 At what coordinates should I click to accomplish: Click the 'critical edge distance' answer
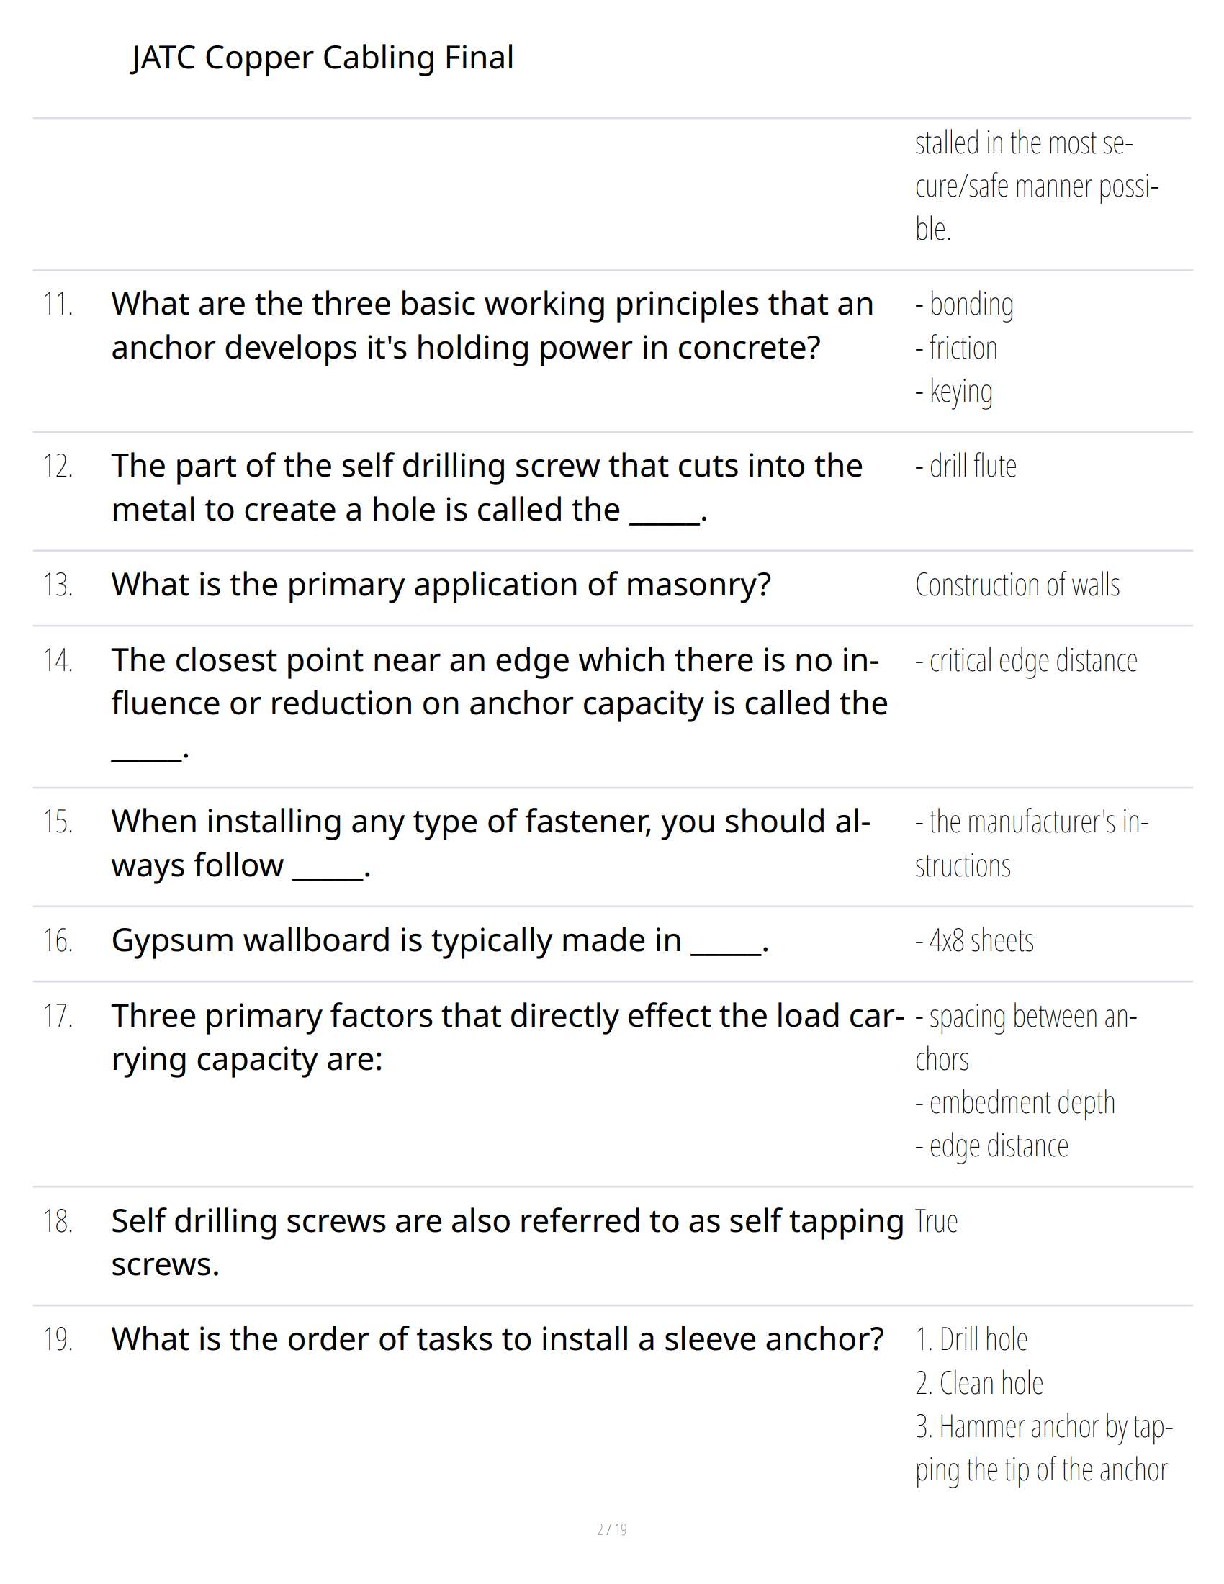(1026, 661)
